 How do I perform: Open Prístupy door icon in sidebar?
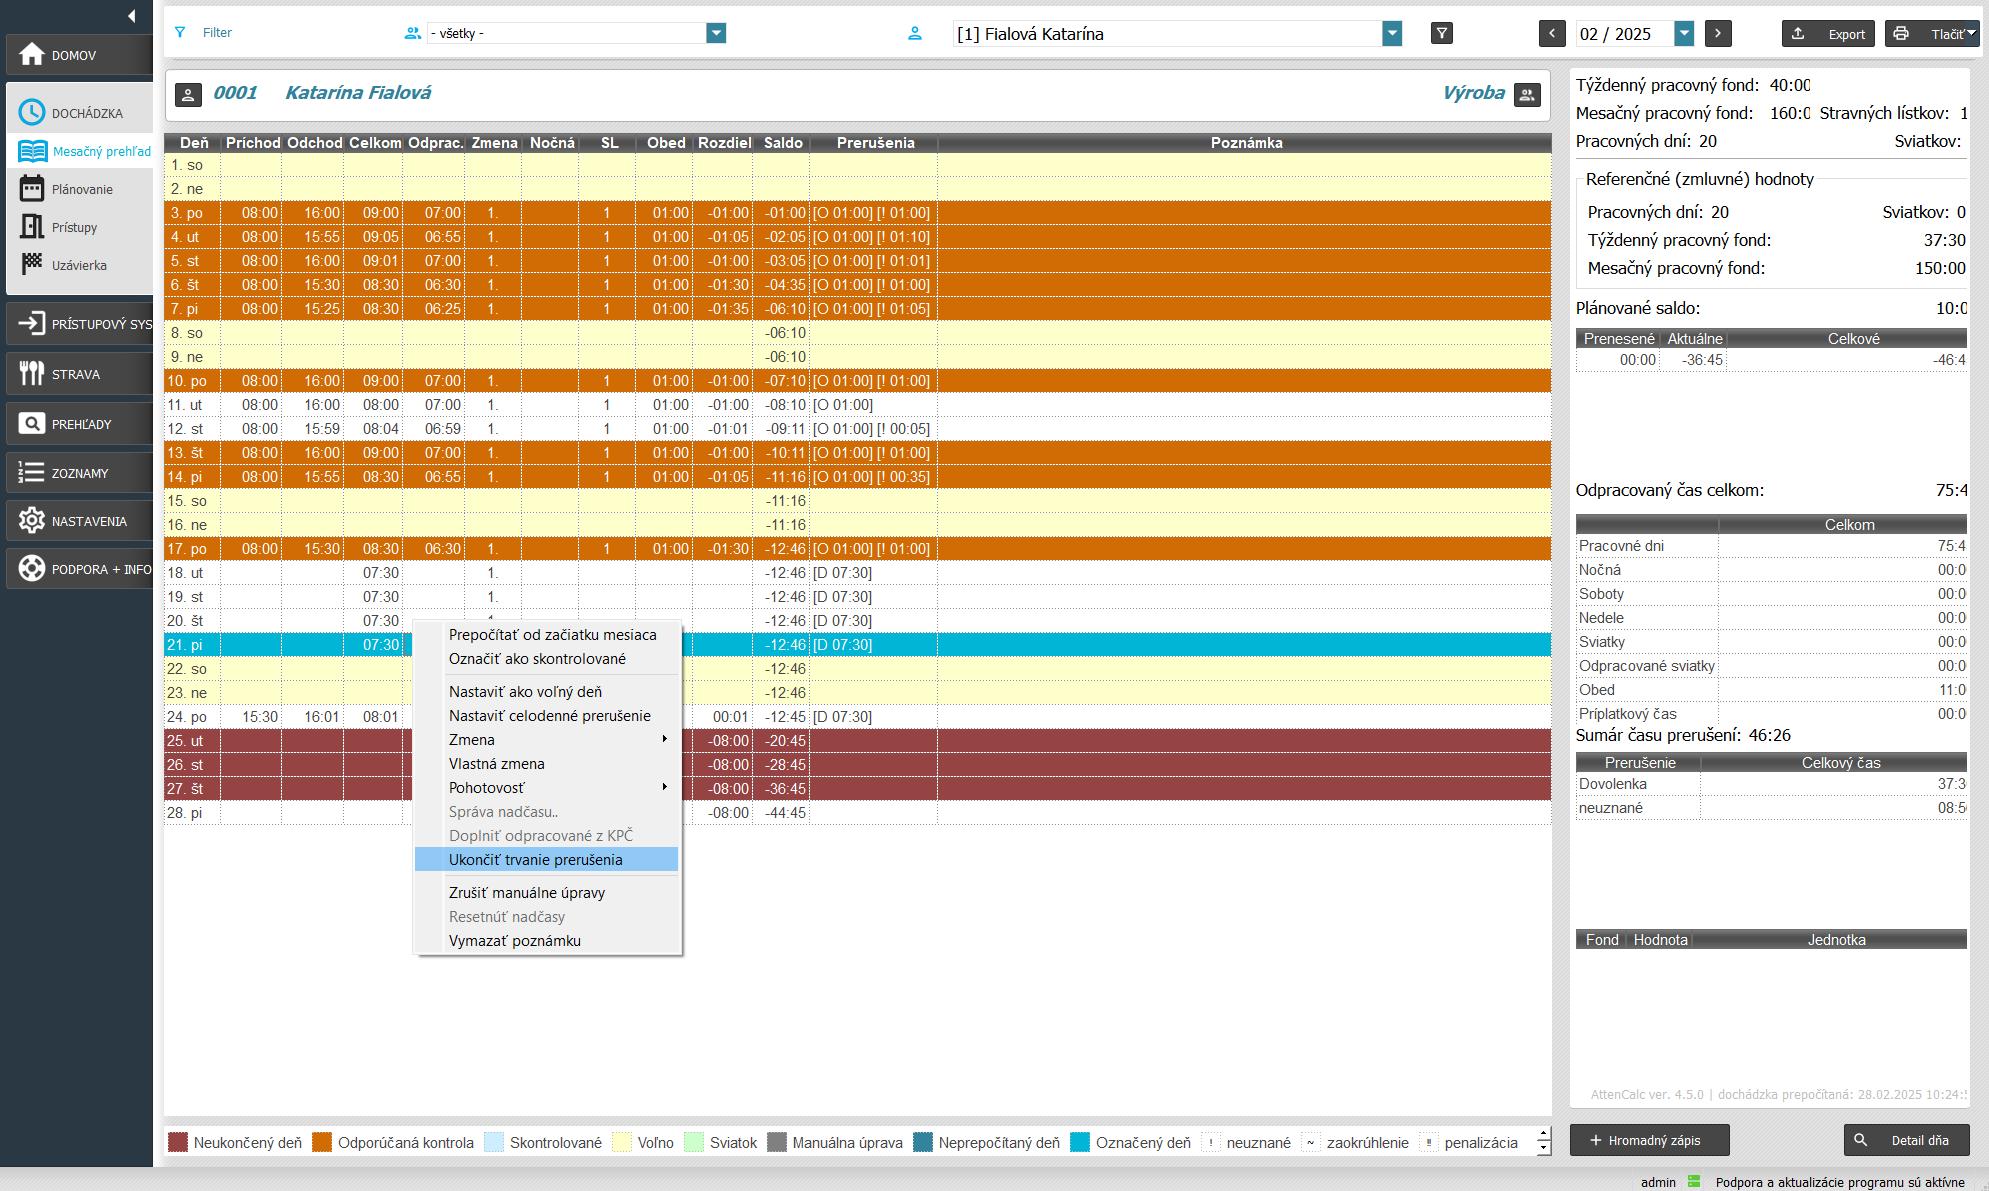pyautogui.click(x=32, y=227)
